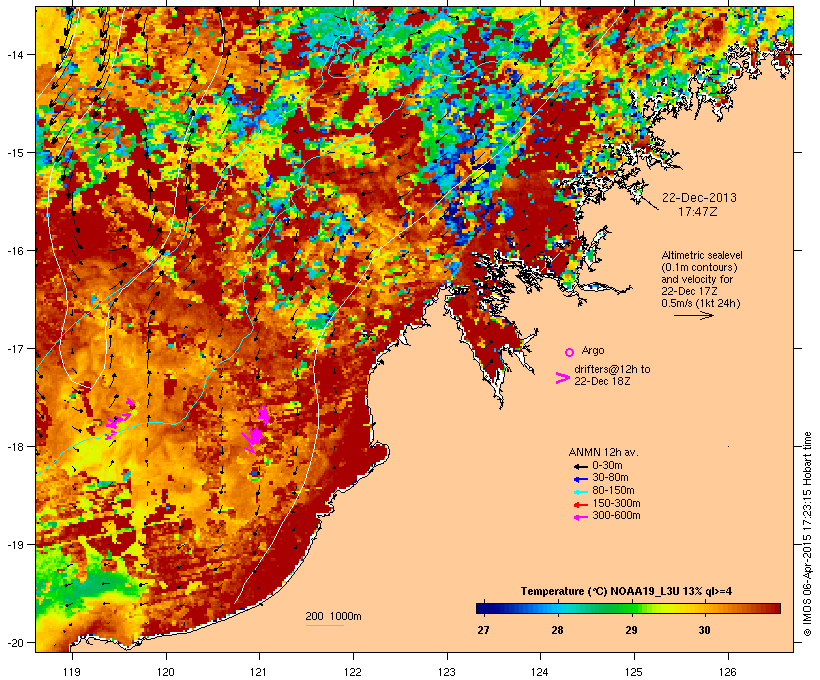Click the 80-150m depth label

pyautogui.click(x=613, y=490)
